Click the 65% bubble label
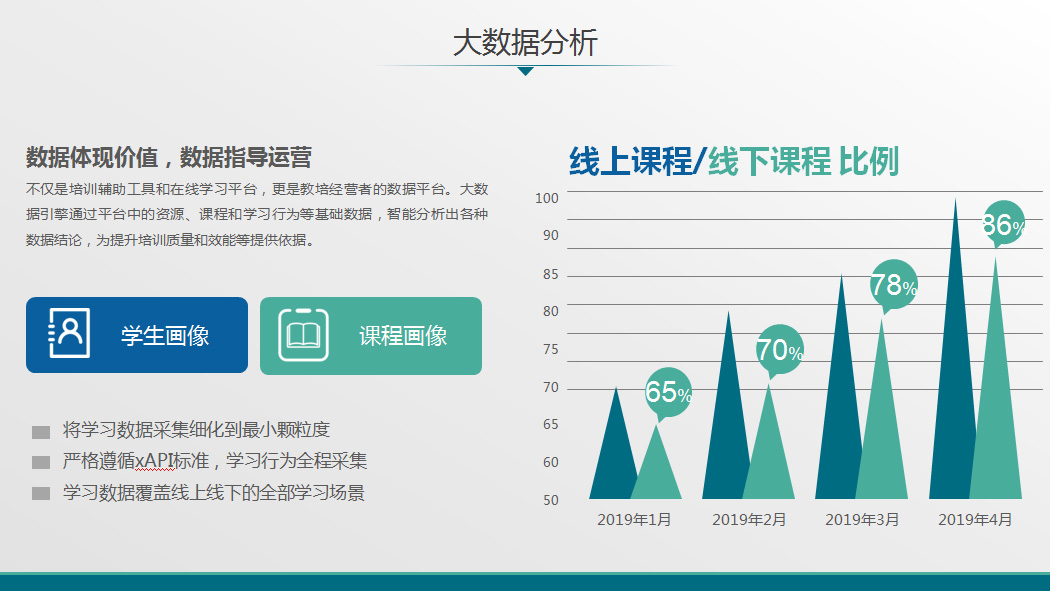Screen dimensions: 1050x591 point(668,393)
